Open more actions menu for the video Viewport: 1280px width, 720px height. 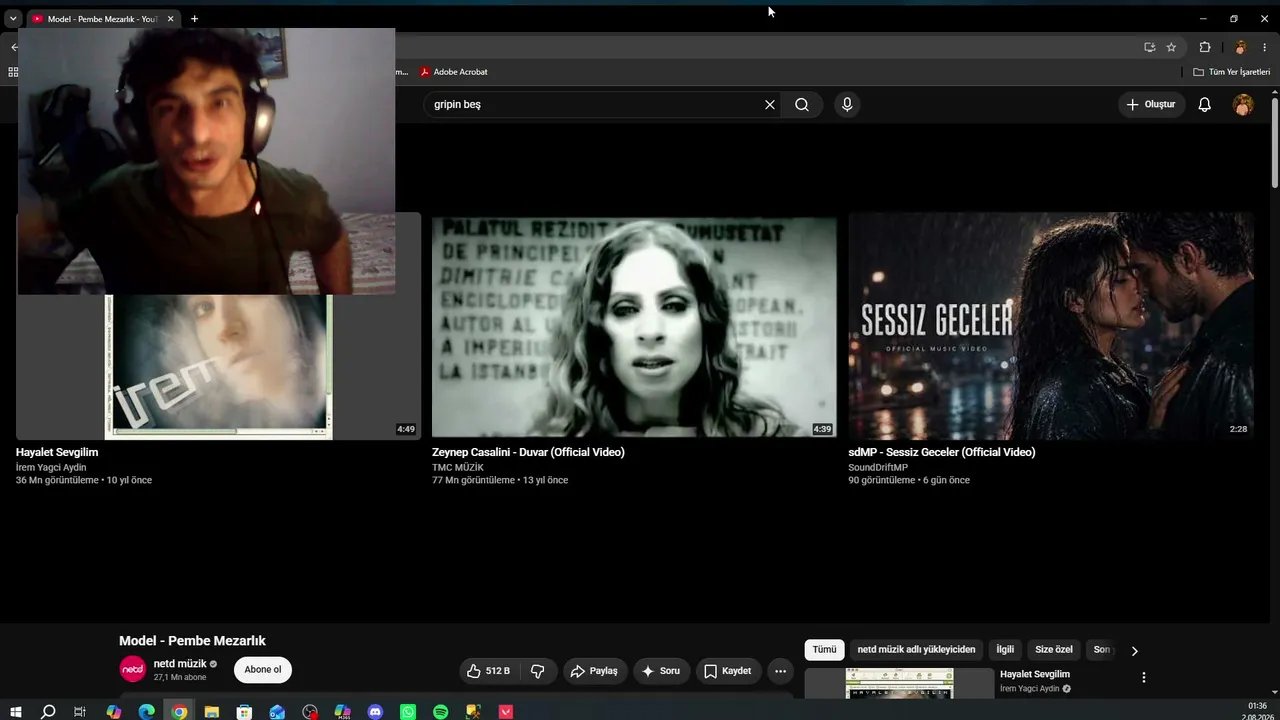coord(781,671)
